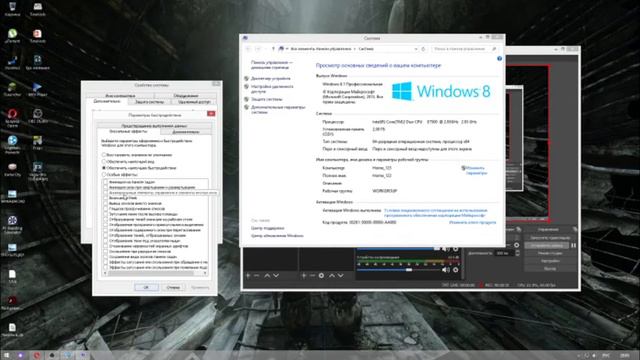Open the MPC Player desktop shortcut
The width and height of the screenshot is (640, 360).
(x=38, y=89)
